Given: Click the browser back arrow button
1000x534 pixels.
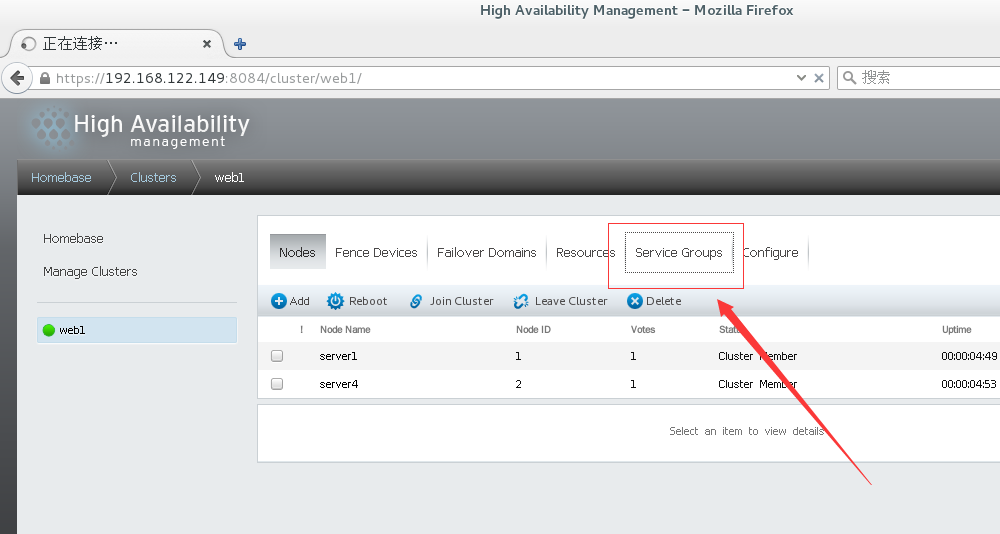Looking at the screenshot, I should [17, 78].
